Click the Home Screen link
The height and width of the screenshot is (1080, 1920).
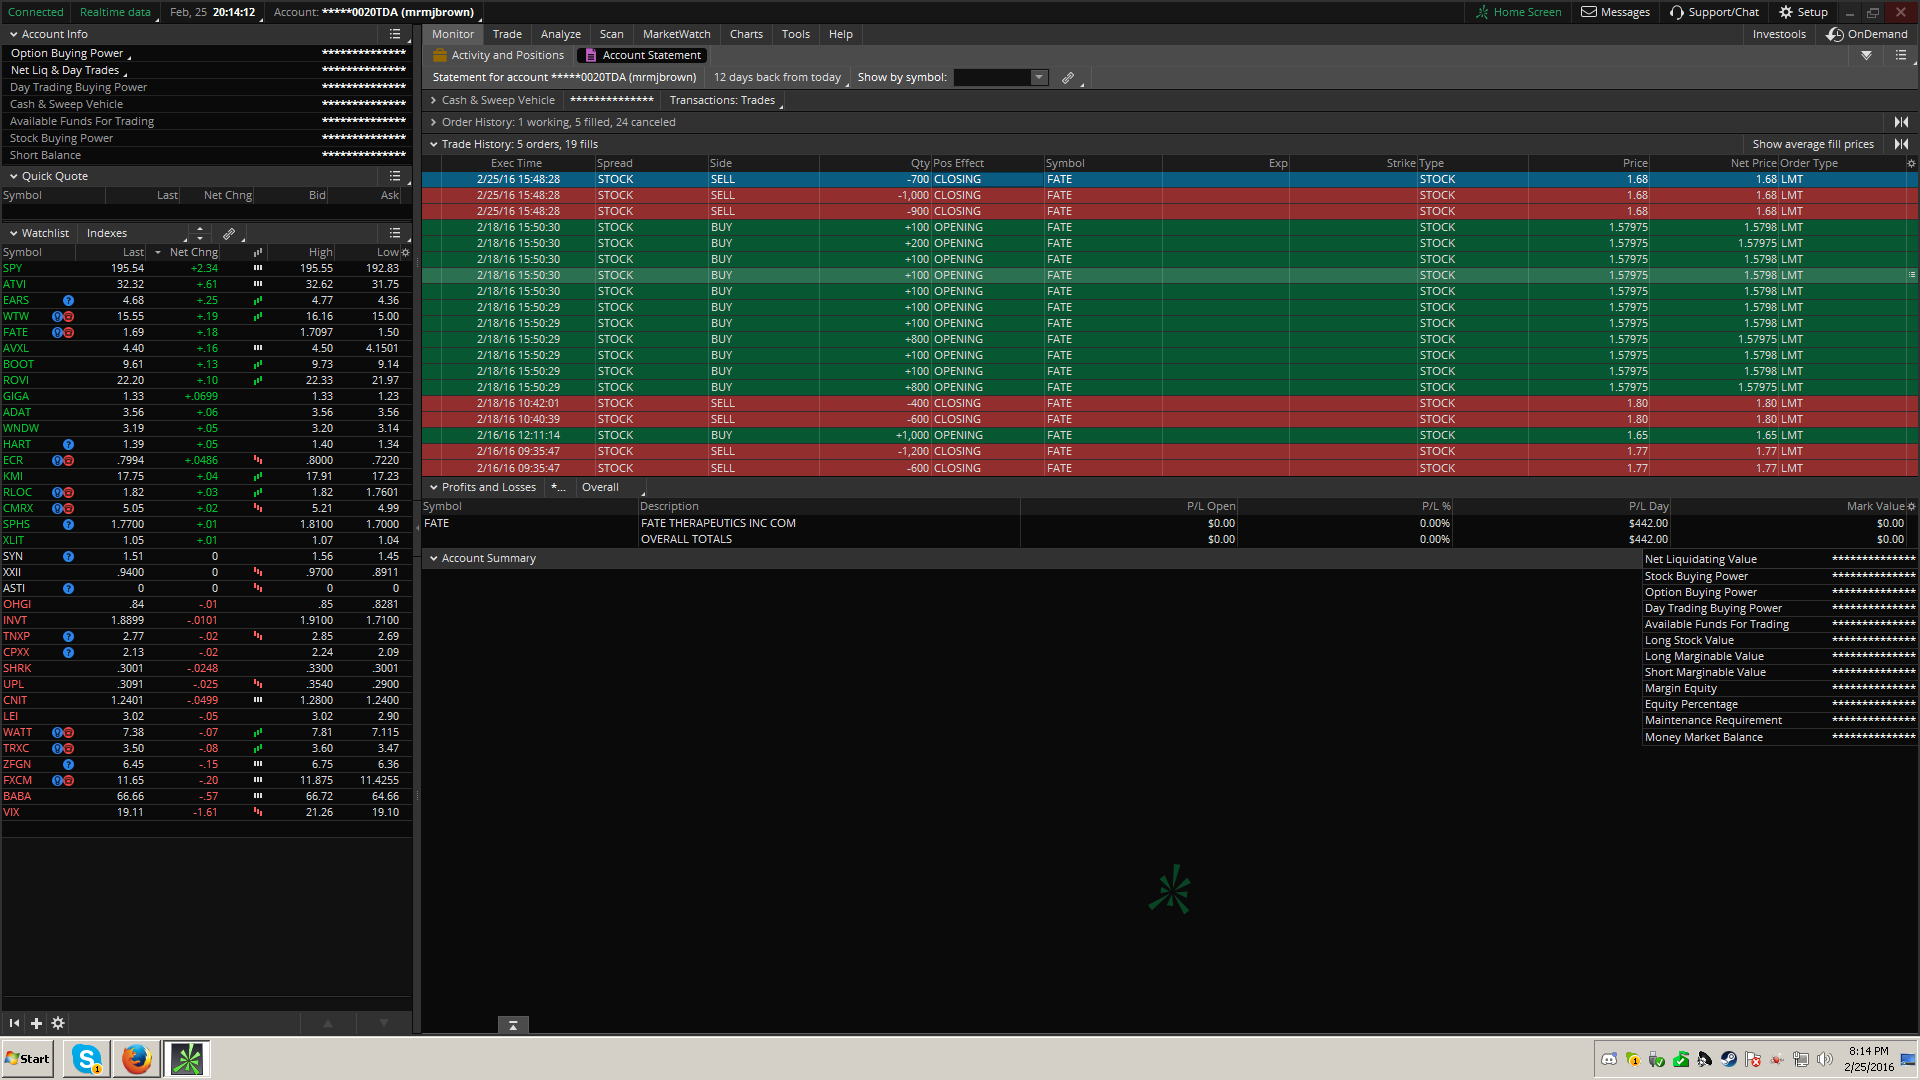(1518, 12)
